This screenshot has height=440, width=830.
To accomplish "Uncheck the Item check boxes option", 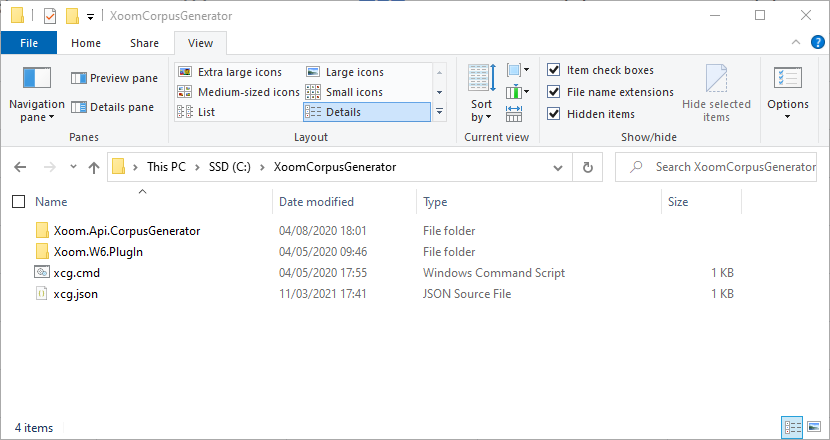I will click(x=553, y=70).
